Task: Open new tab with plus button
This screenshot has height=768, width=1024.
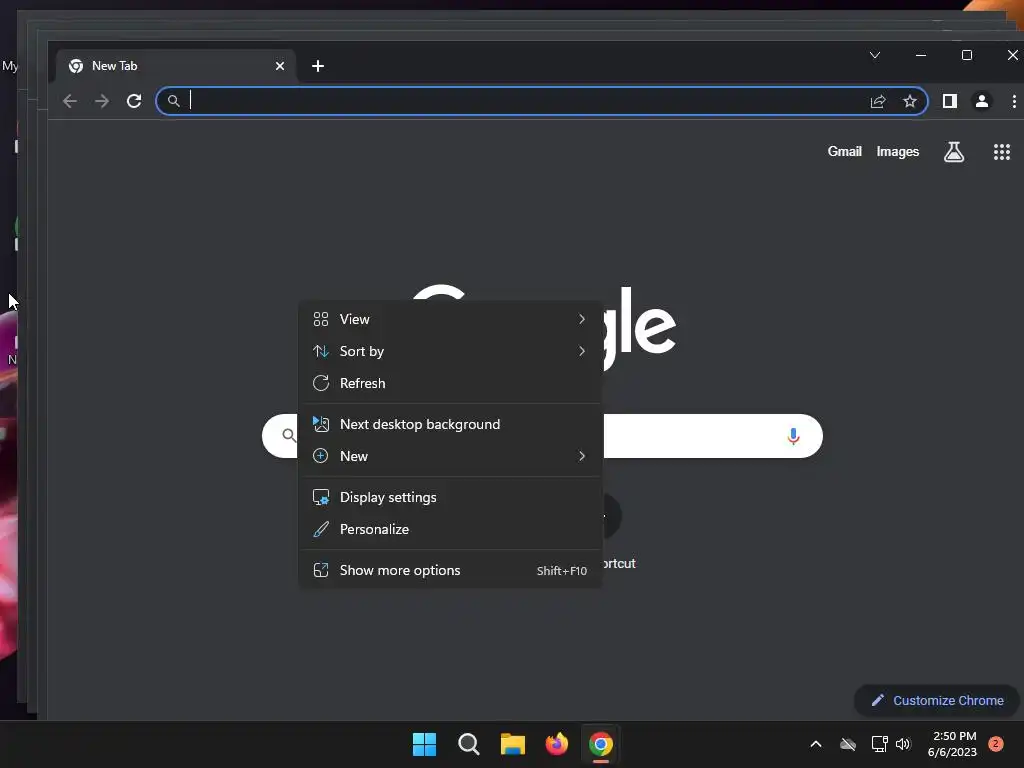Action: (318, 66)
